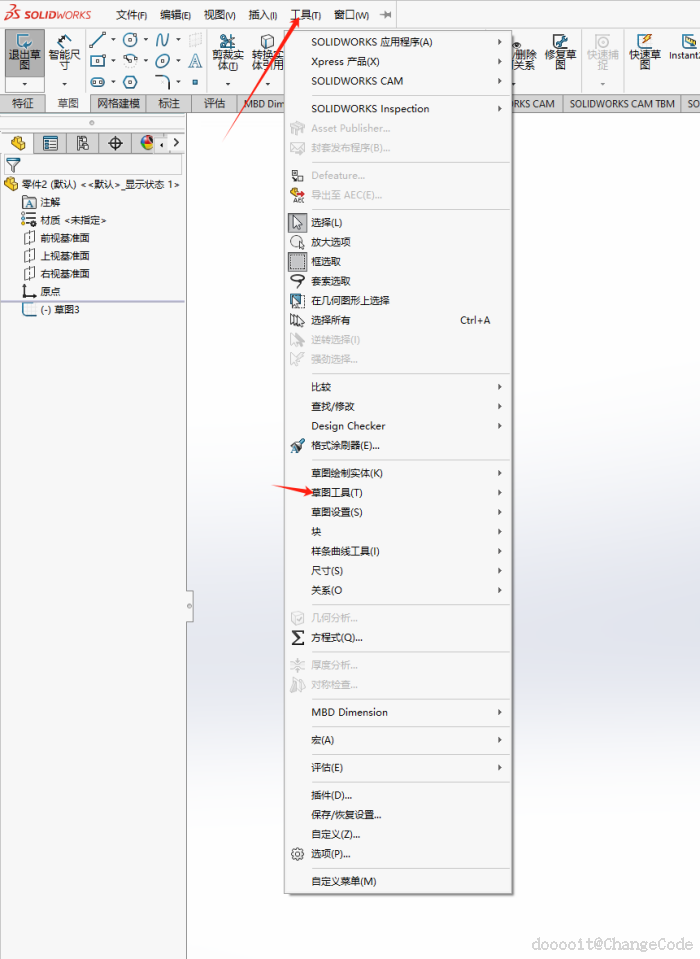Viewport: 700px width, 959px height.
Task: Select the Circle sketch tool
Action: [130, 40]
